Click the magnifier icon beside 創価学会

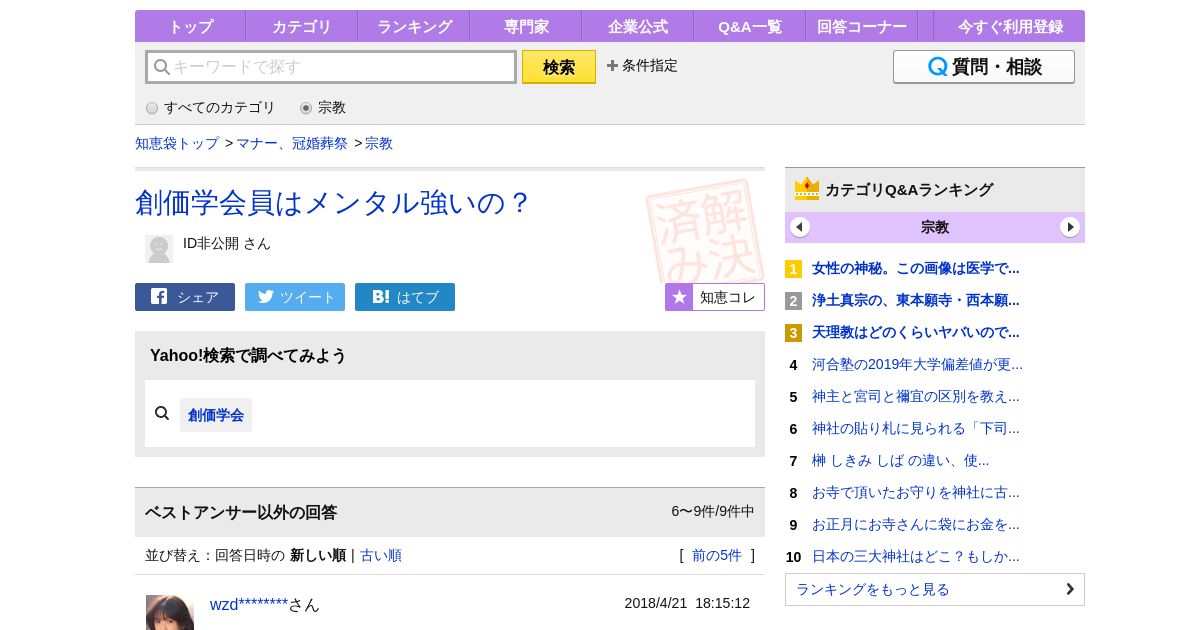coord(162,413)
